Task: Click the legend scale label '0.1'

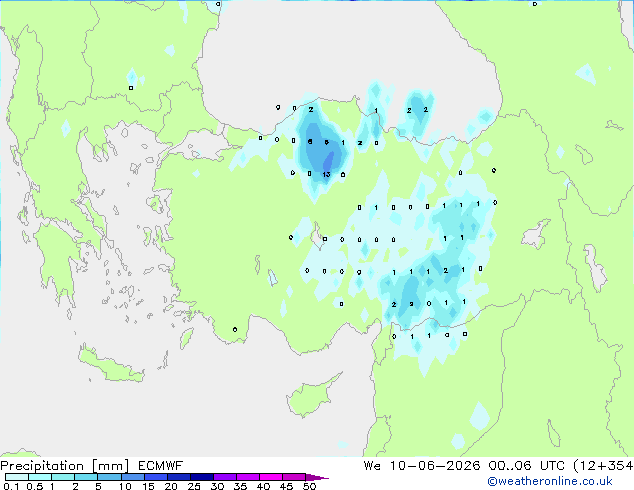Action: click(10, 486)
